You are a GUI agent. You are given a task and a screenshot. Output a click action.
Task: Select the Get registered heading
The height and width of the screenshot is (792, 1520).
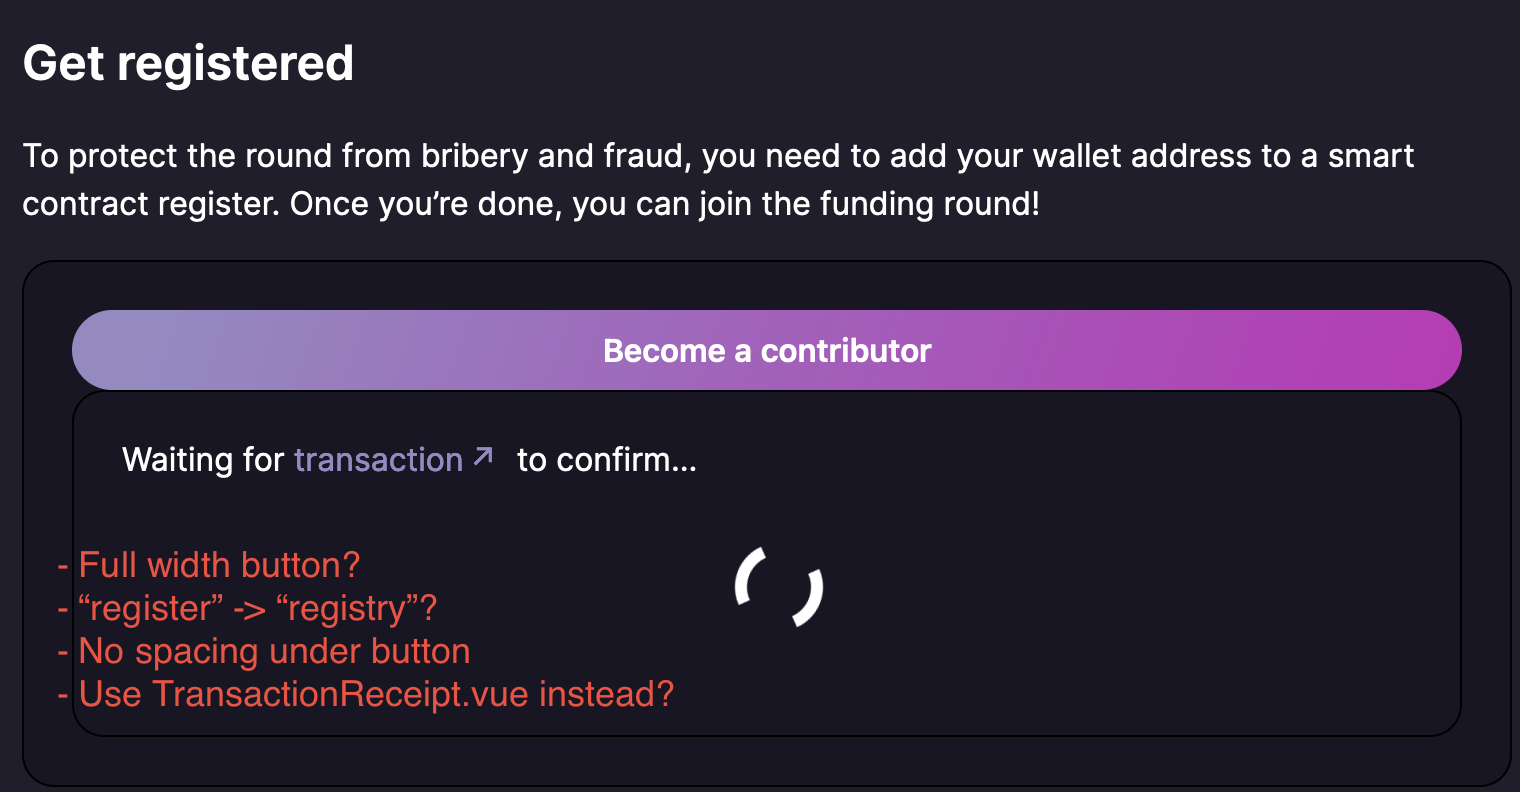point(187,62)
